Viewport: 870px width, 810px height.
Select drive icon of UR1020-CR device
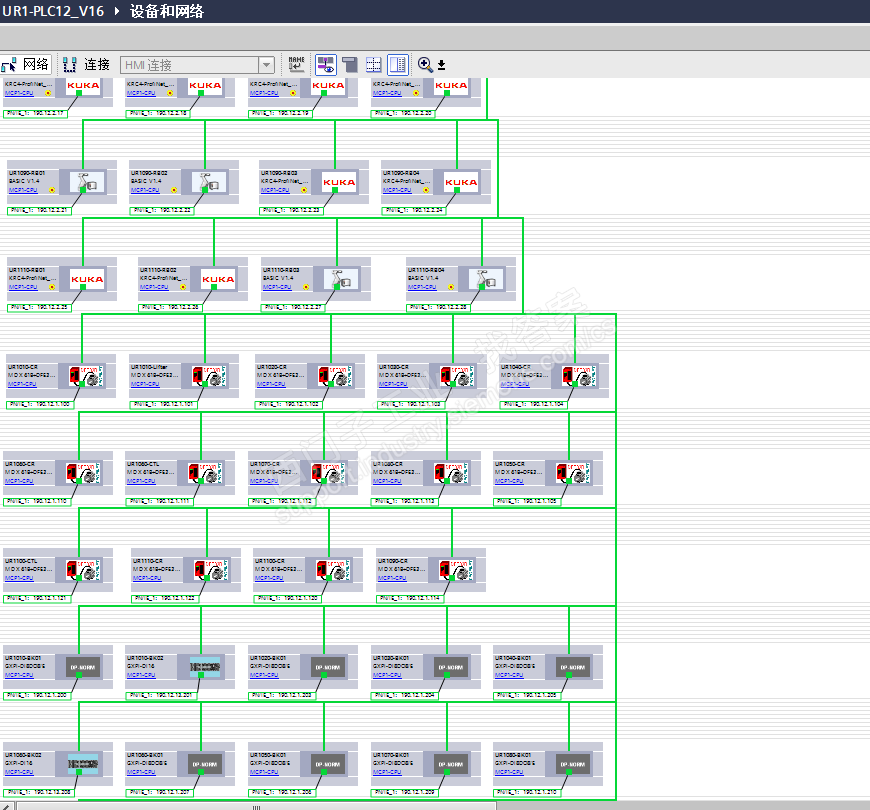pyautogui.click(x=335, y=376)
